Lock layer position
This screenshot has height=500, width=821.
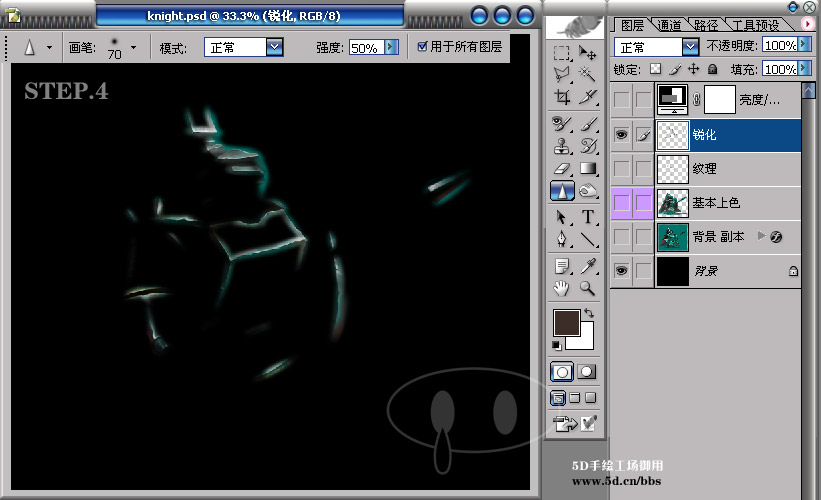point(694,69)
